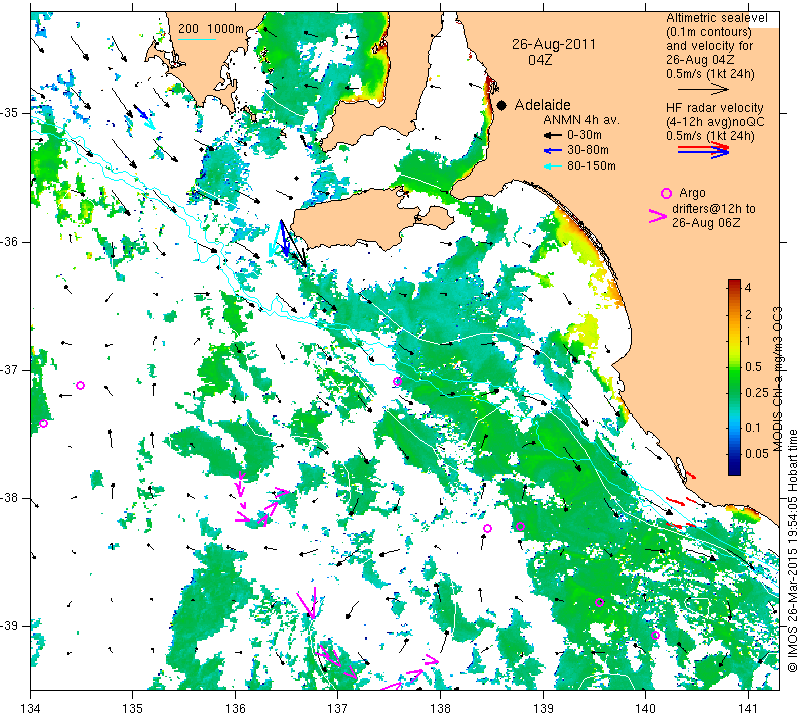Click the green 0.5 band of the colorbar

pyautogui.click(x=734, y=366)
